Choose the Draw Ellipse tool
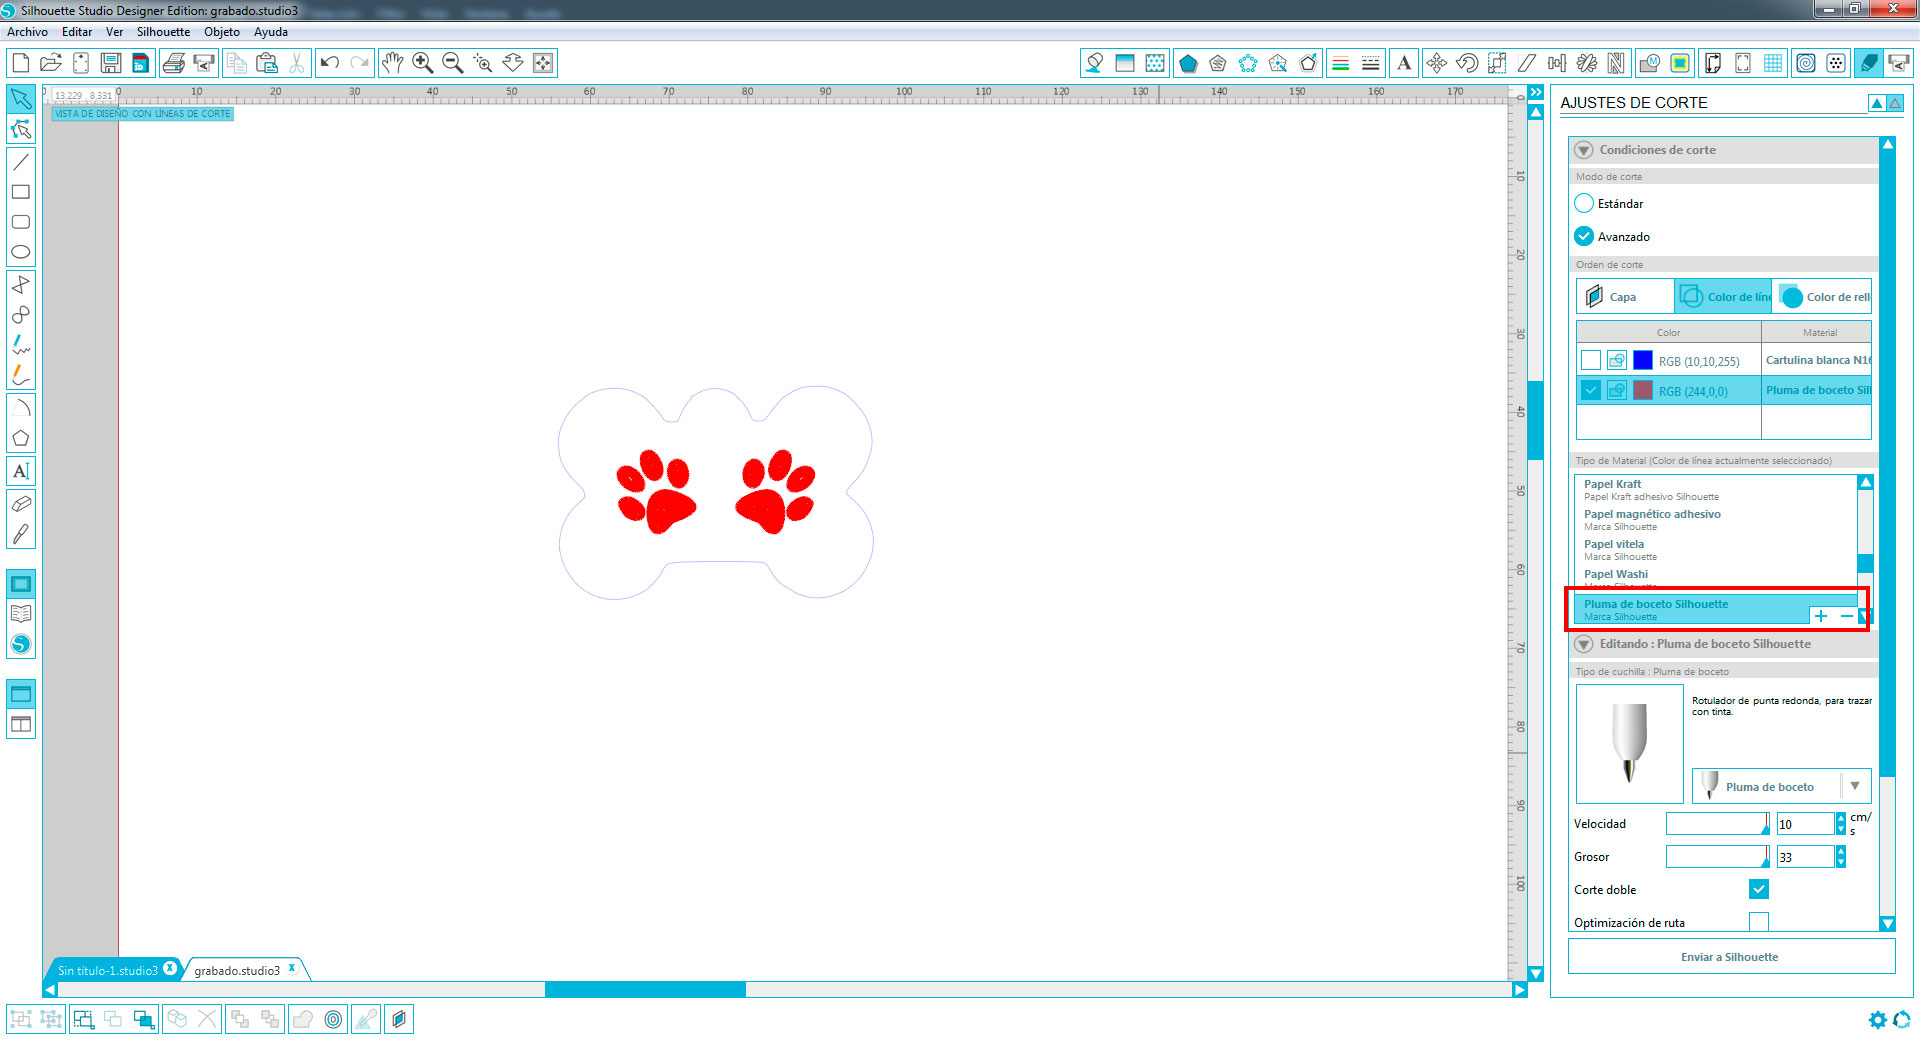Screen dimensions: 1920x1040 (x=20, y=252)
